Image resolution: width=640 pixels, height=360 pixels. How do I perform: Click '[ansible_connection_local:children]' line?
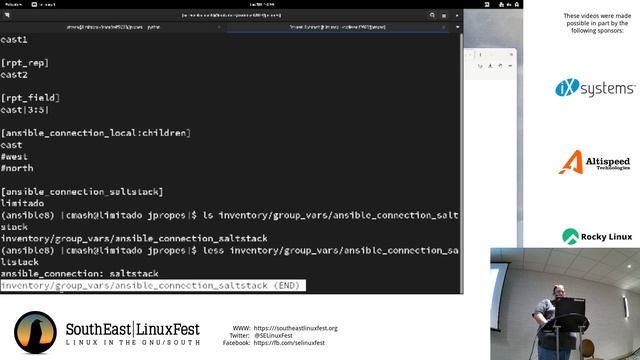(96, 133)
